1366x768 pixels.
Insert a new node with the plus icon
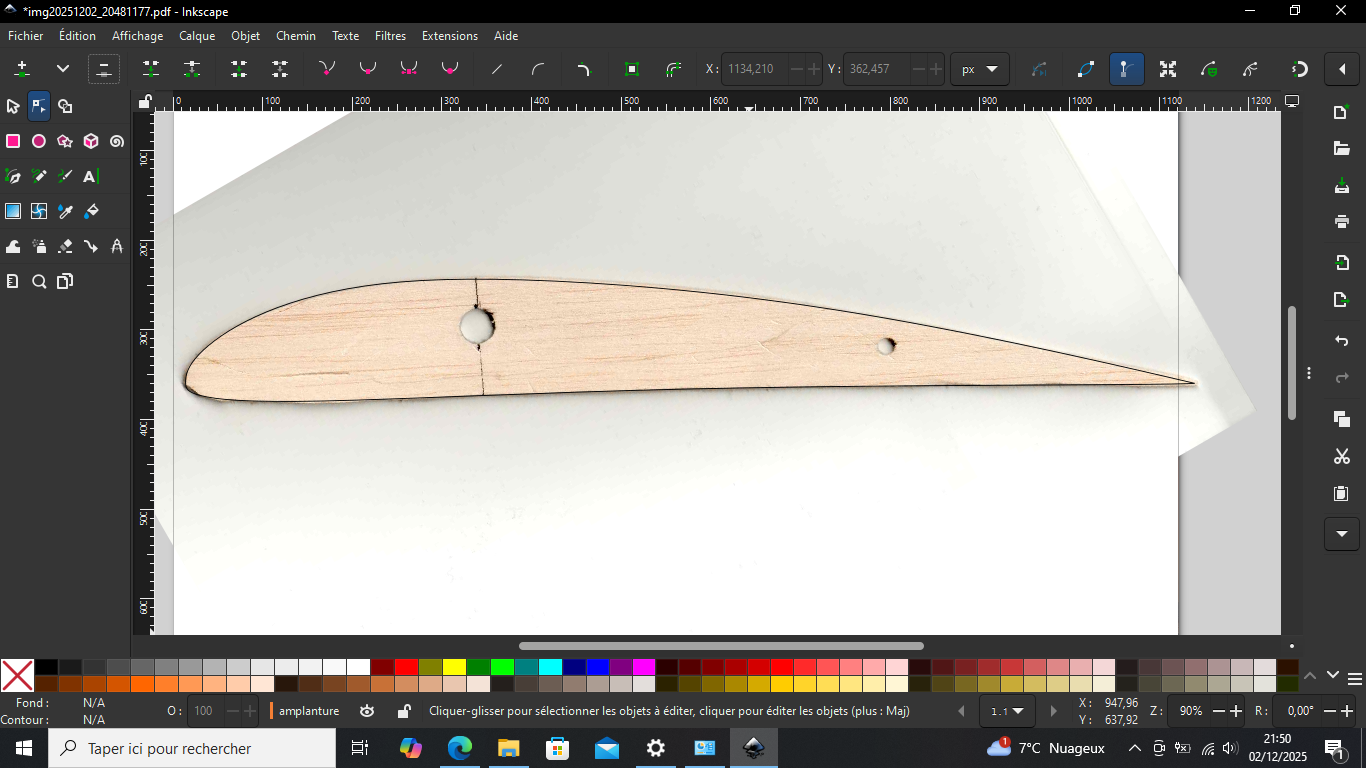pyautogui.click(x=21, y=69)
